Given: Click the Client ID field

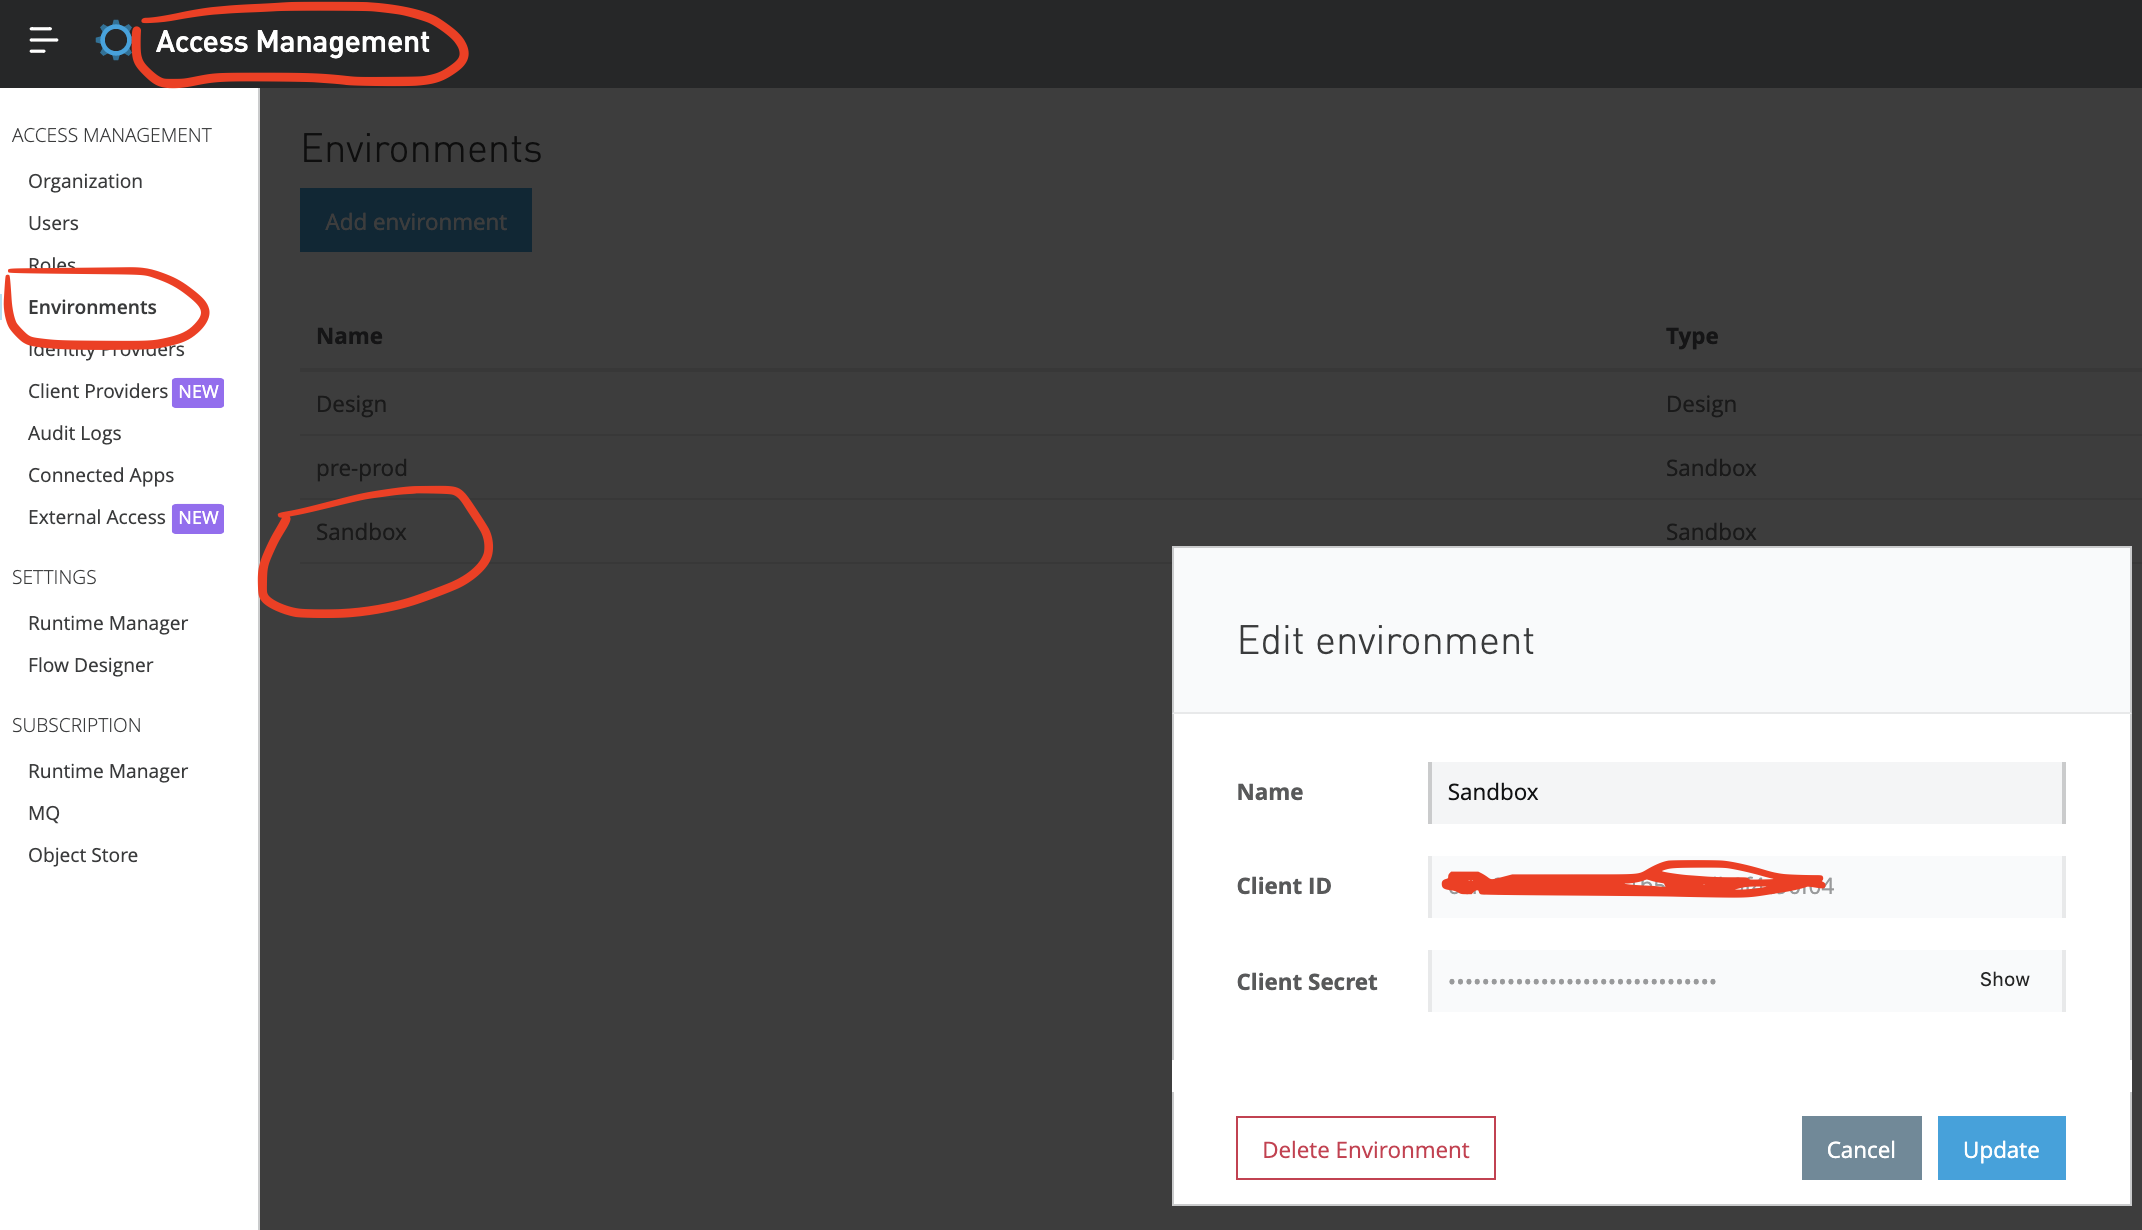Looking at the screenshot, I should click(x=1745, y=886).
